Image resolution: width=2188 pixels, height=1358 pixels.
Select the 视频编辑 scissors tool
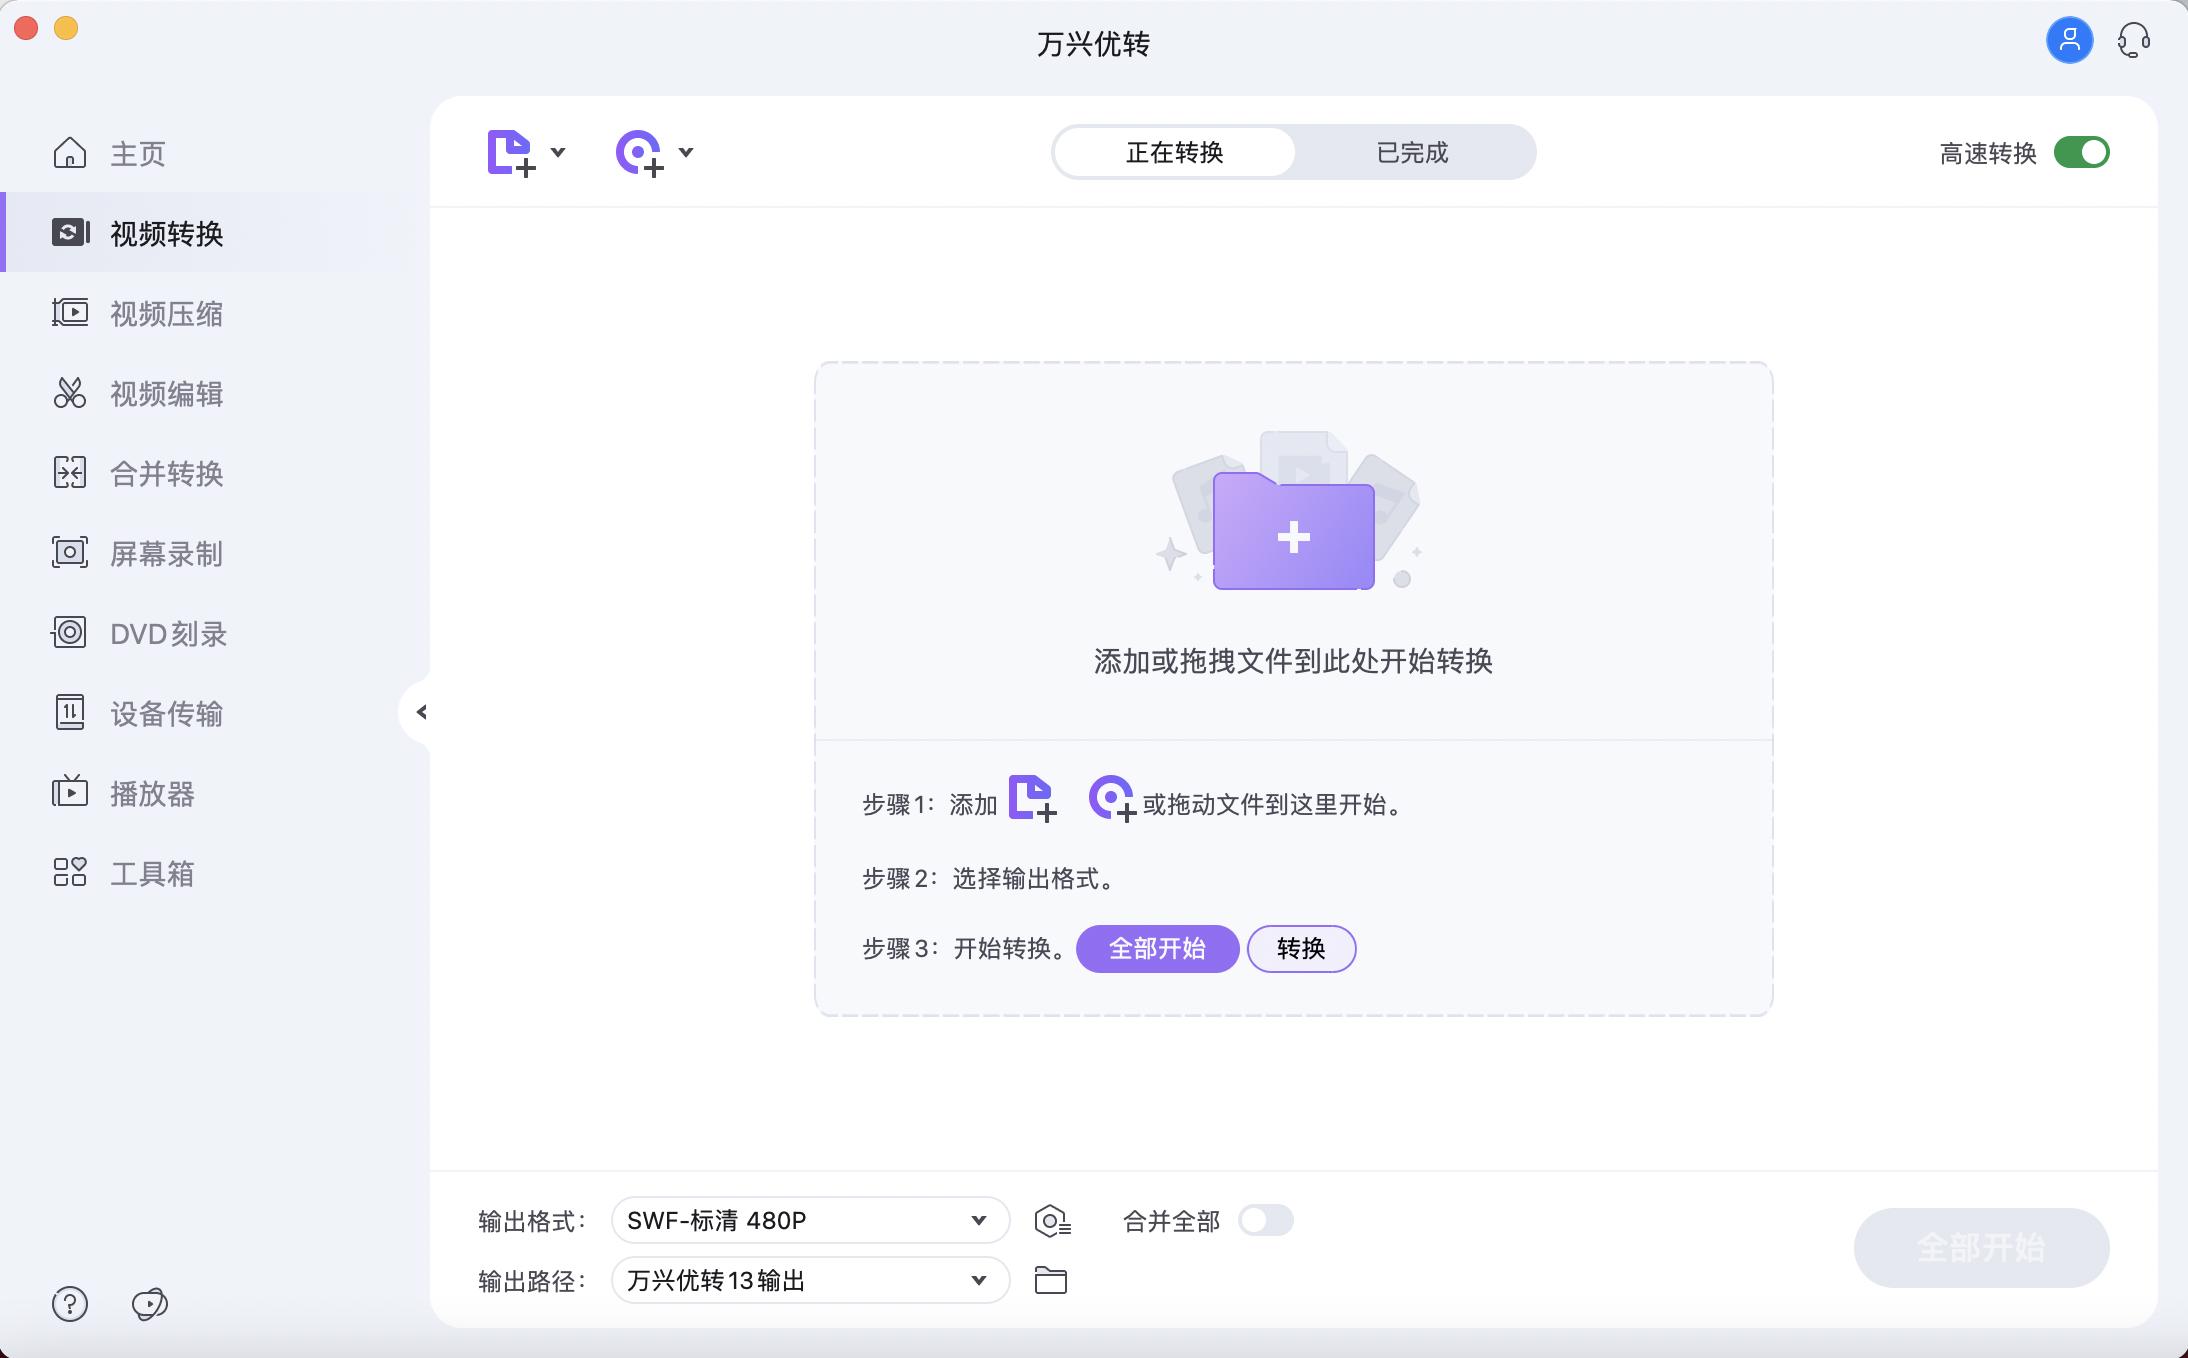tap(166, 393)
